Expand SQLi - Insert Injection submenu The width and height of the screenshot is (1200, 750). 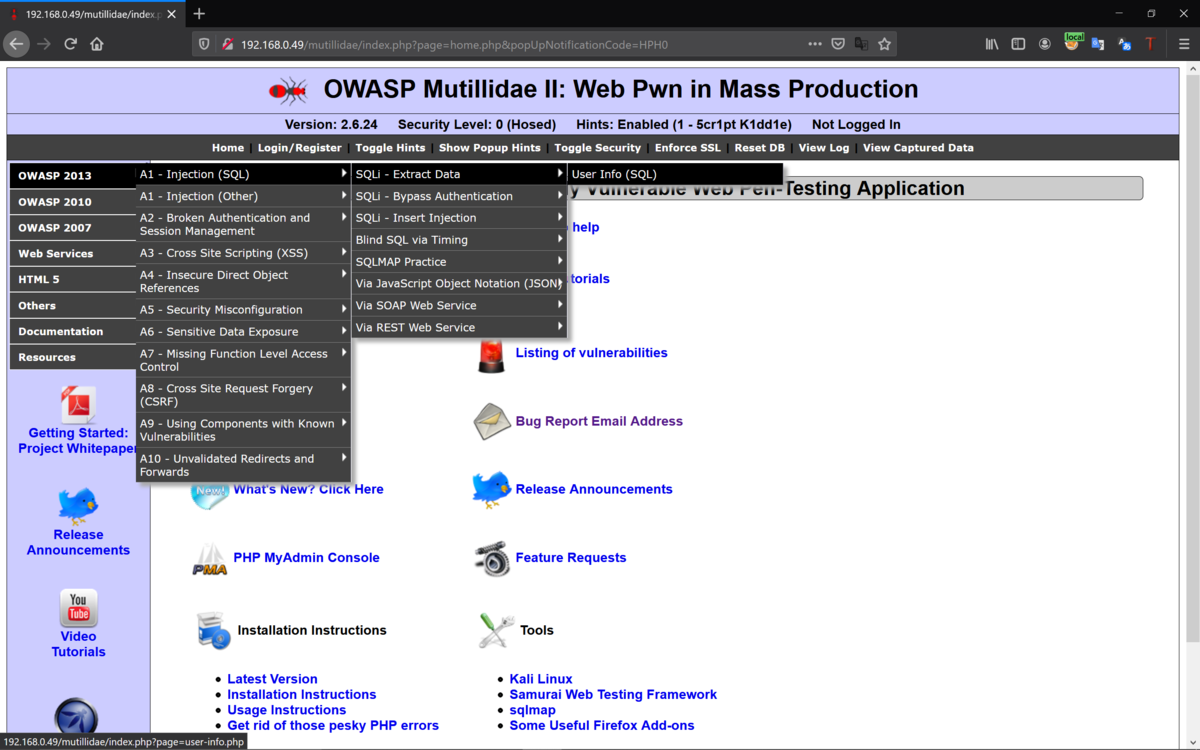459,218
